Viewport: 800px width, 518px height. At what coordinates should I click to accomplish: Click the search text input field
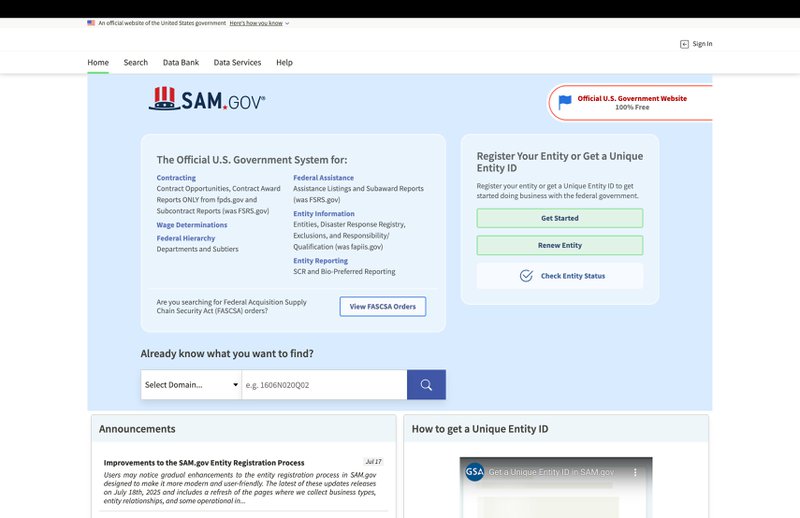(x=324, y=385)
